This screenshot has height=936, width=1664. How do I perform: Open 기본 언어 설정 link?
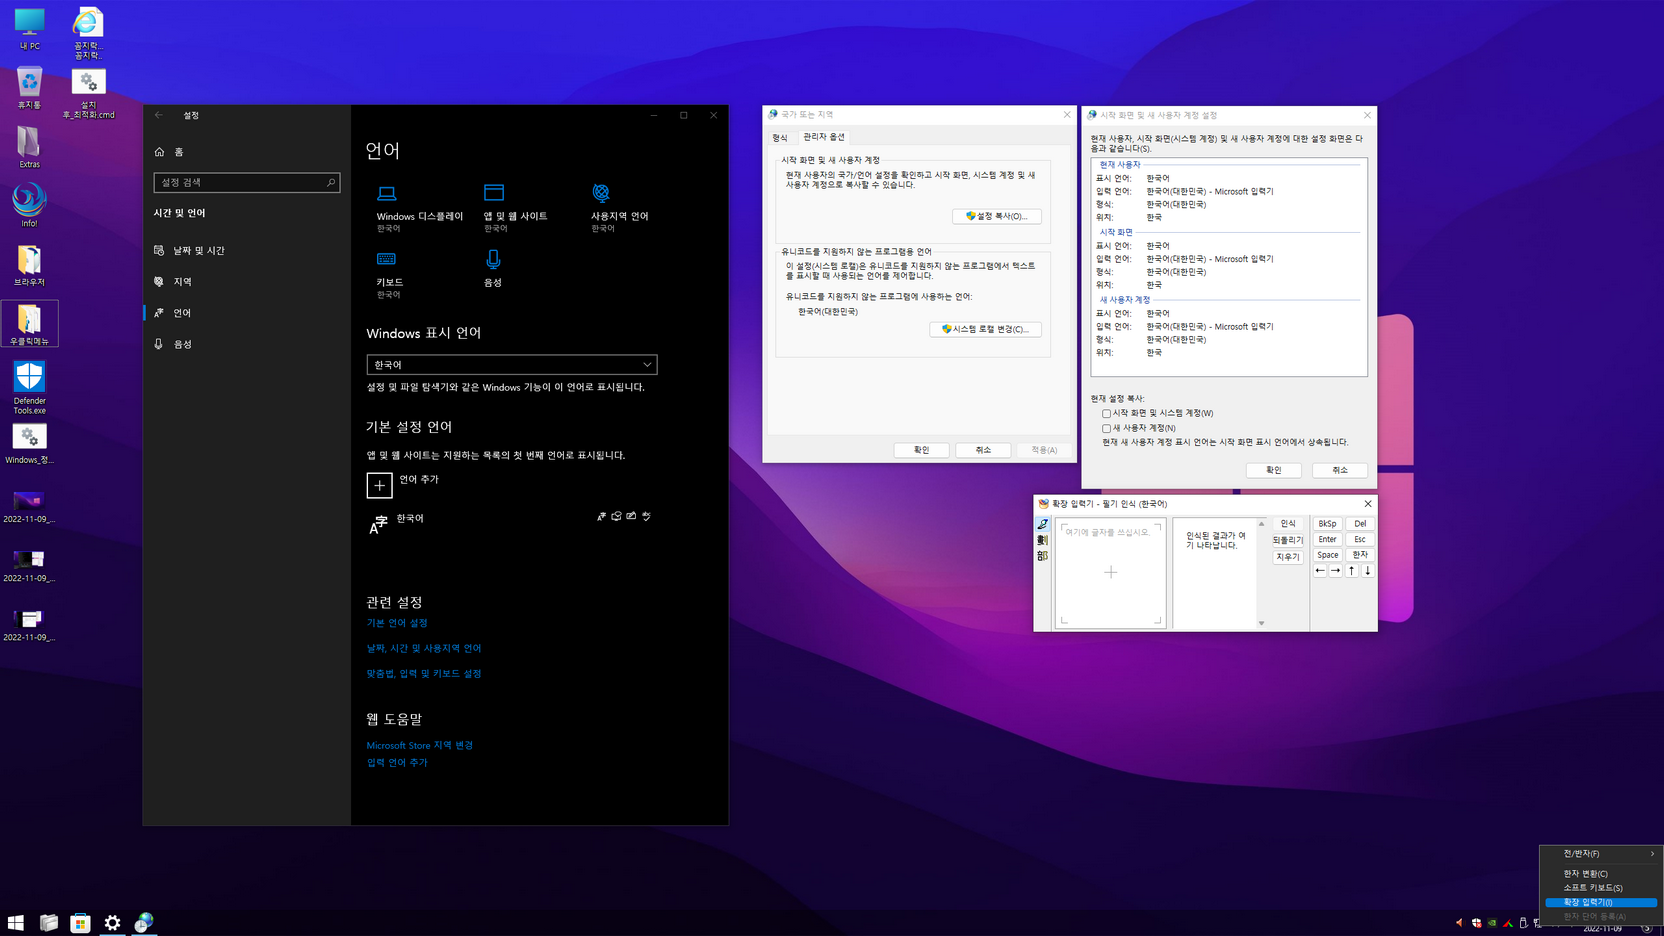point(397,623)
